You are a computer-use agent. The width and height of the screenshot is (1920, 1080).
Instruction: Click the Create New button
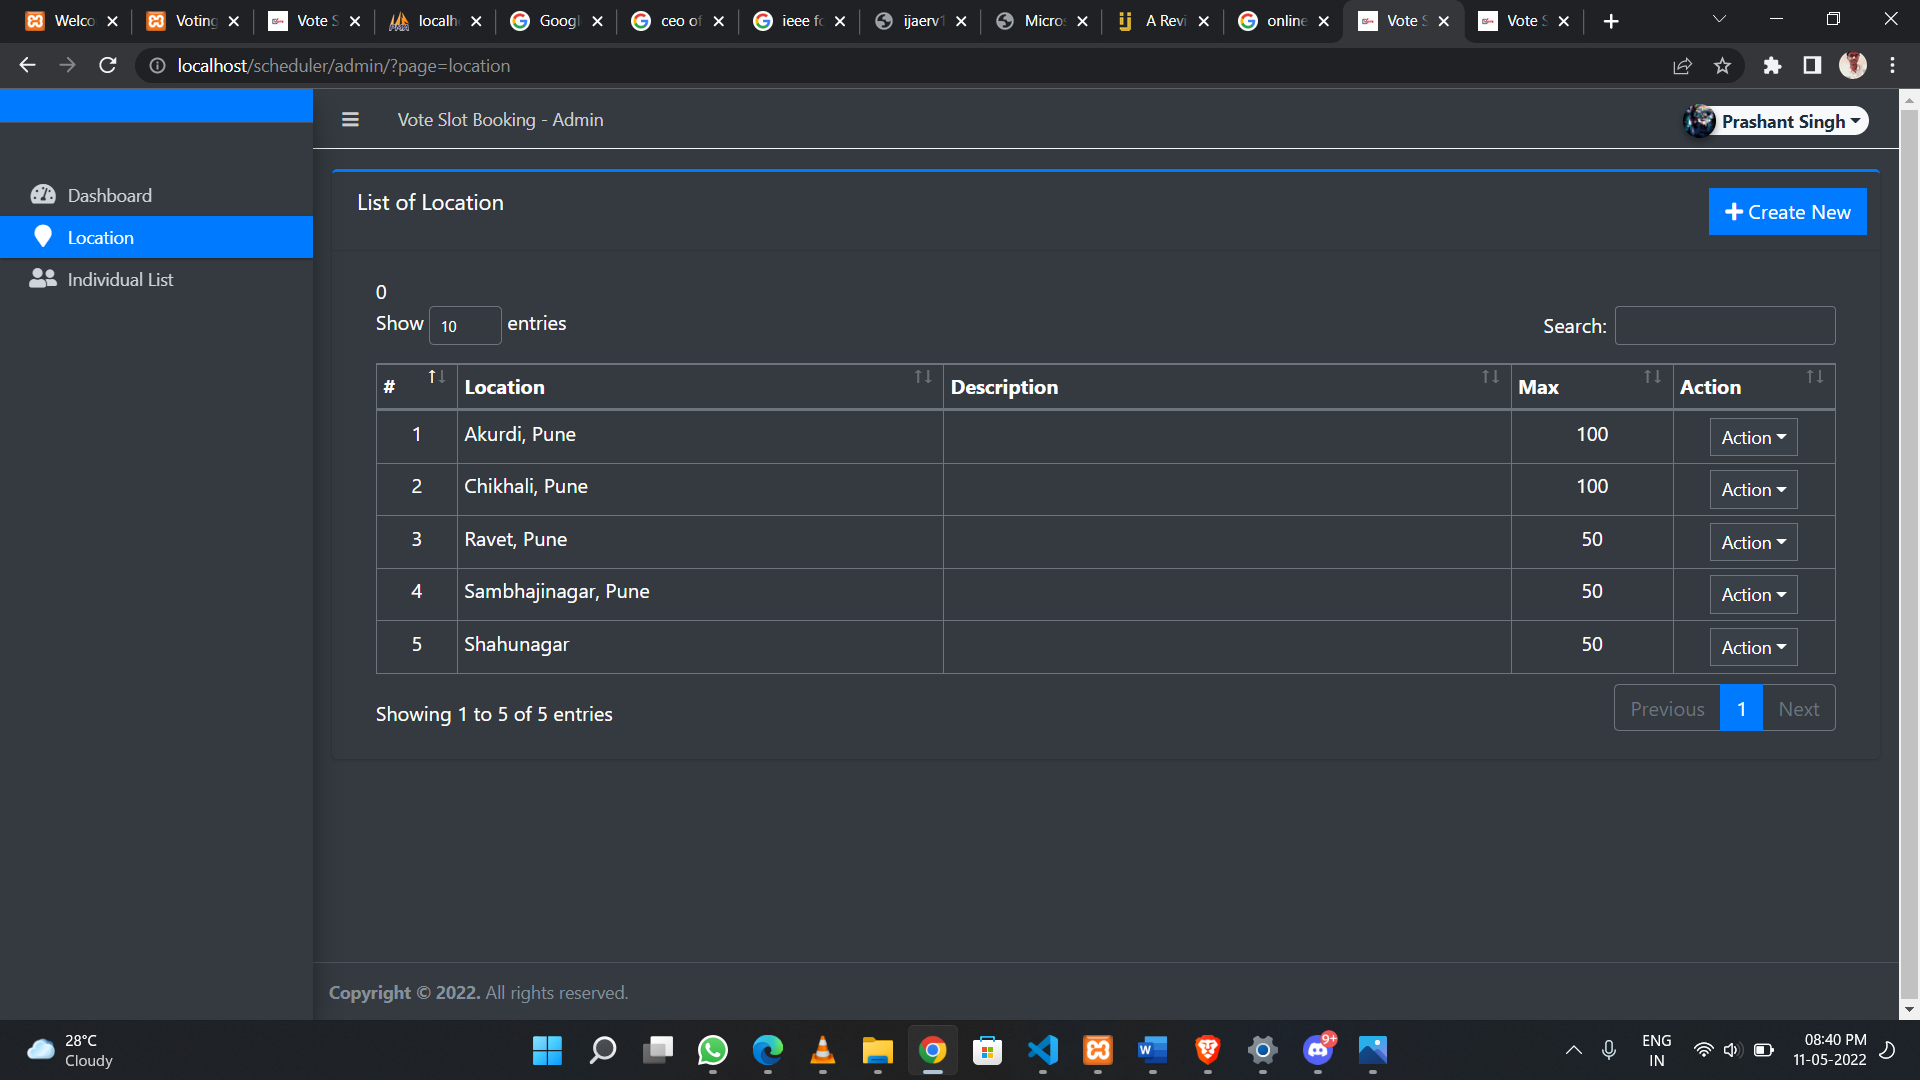click(1787, 212)
